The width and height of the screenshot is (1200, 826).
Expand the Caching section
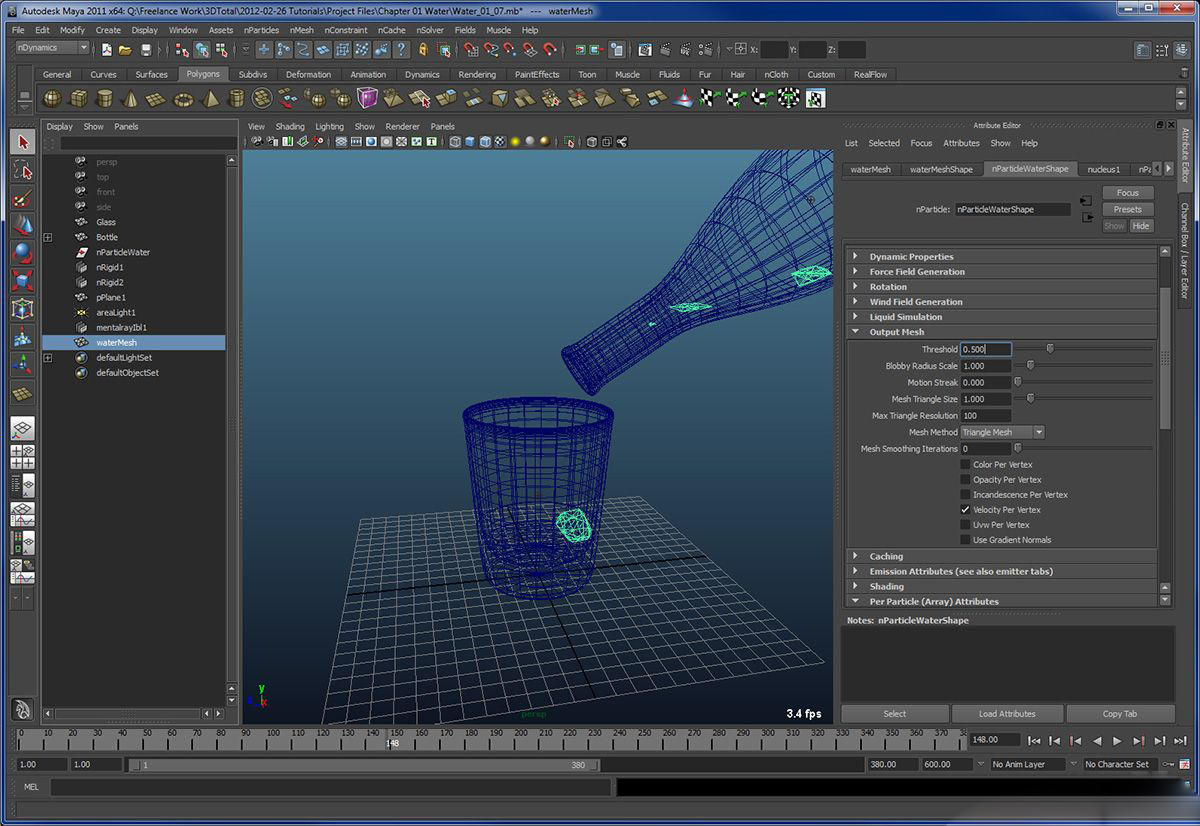[x=1001, y=556]
